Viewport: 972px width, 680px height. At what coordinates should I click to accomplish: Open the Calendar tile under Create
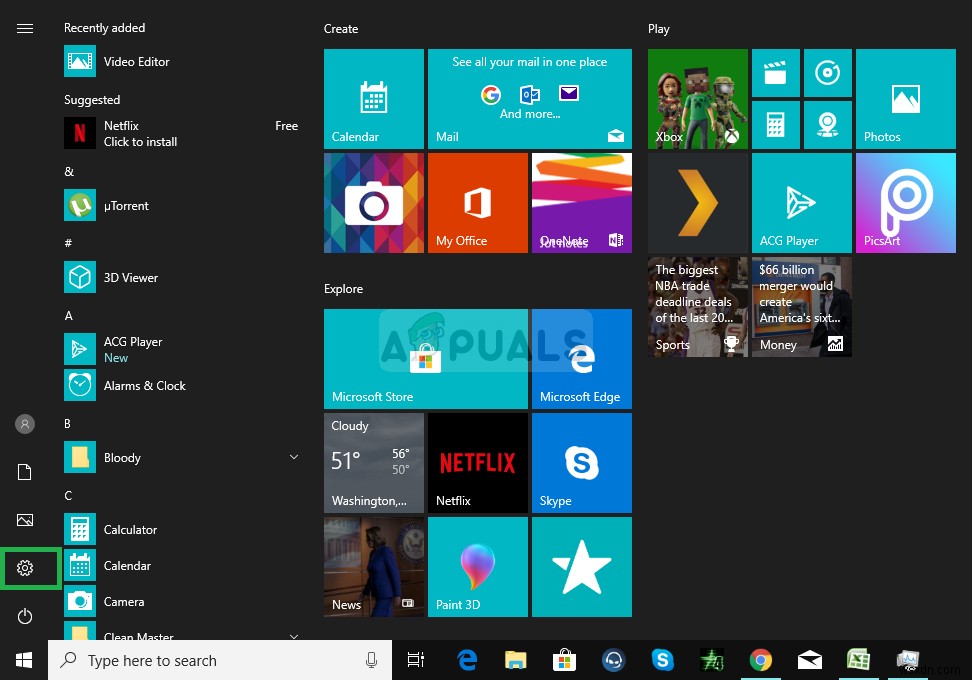tap(373, 98)
